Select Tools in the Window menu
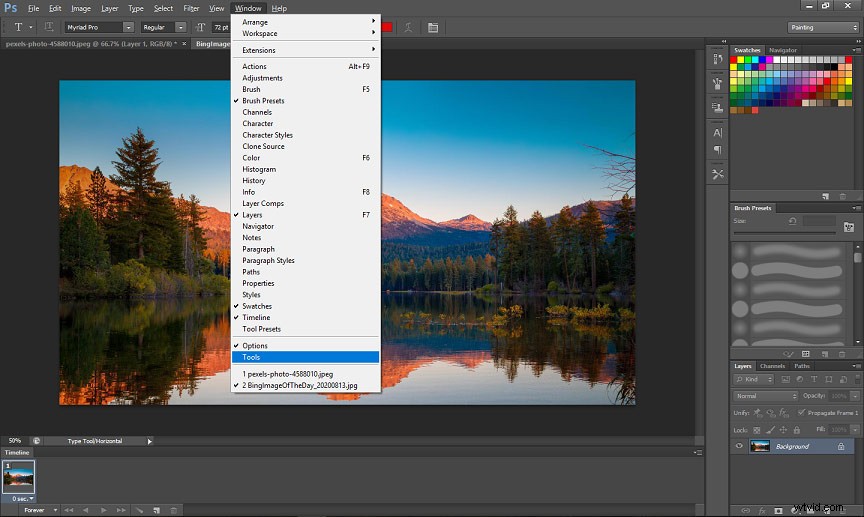864x517 pixels. coord(305,357)
